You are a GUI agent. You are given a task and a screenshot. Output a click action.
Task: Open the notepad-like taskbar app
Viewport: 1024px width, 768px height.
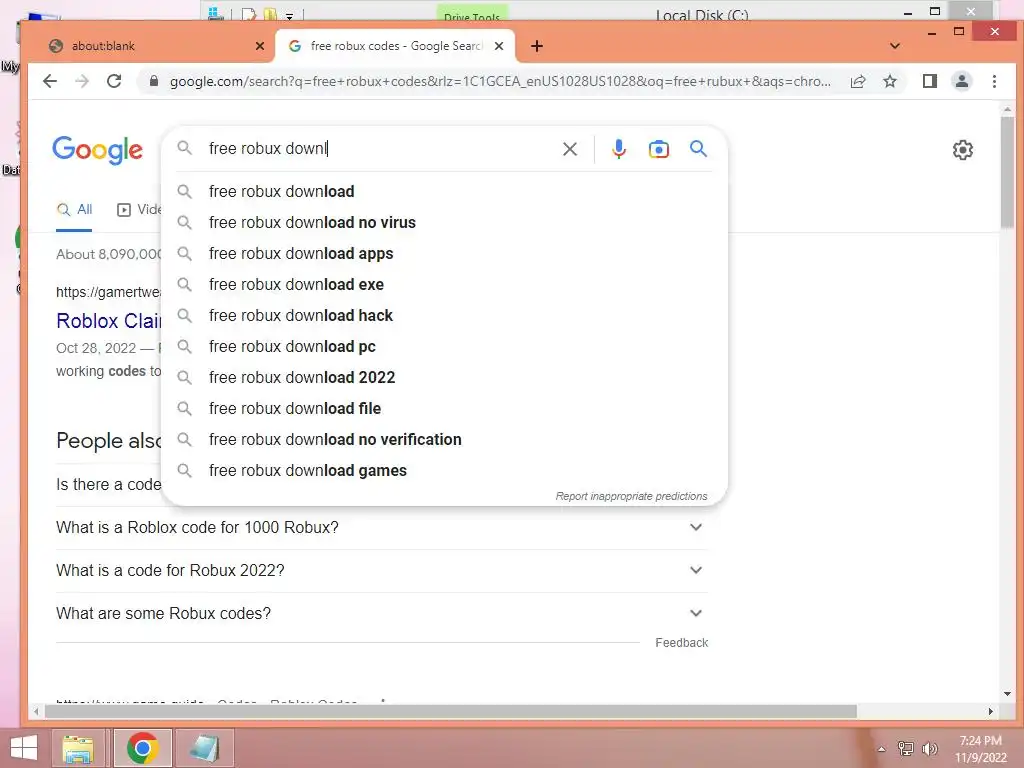204,748
